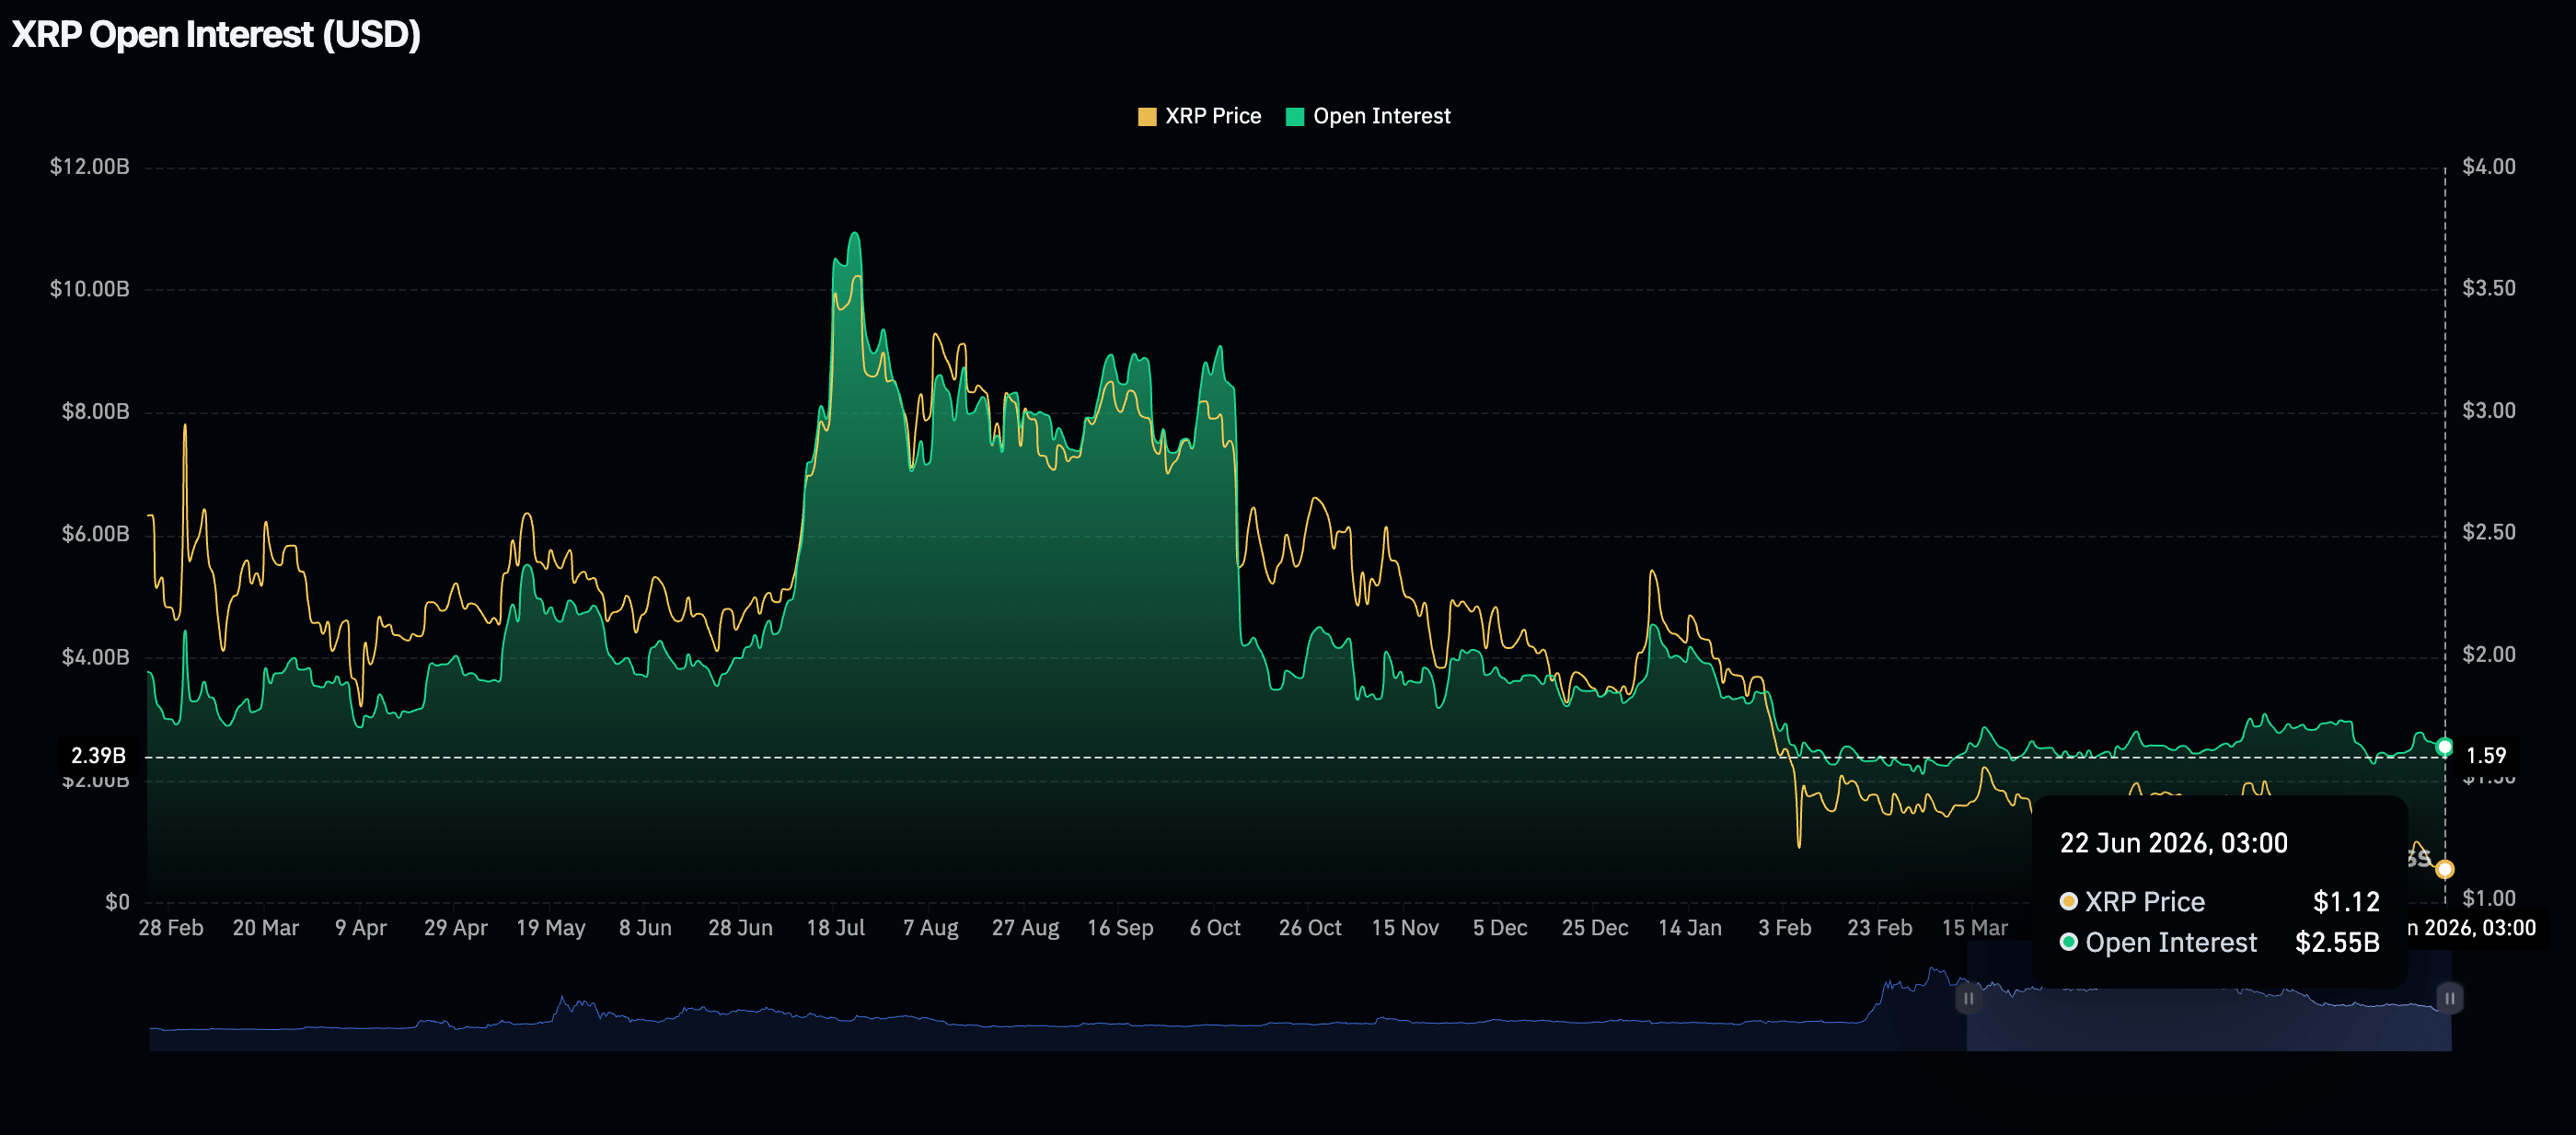This screenshot has height=1135, width=2576.
Task: Grab the right range slider handle
Action: point(2449,998)
